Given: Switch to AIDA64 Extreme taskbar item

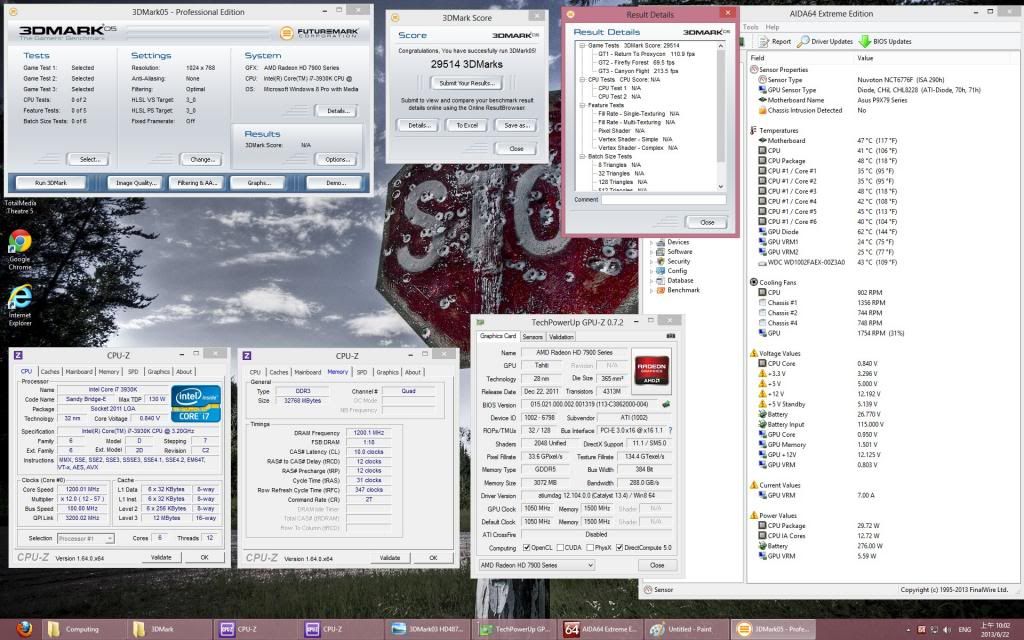Looking at the screenshot, I should click(601, 629).
